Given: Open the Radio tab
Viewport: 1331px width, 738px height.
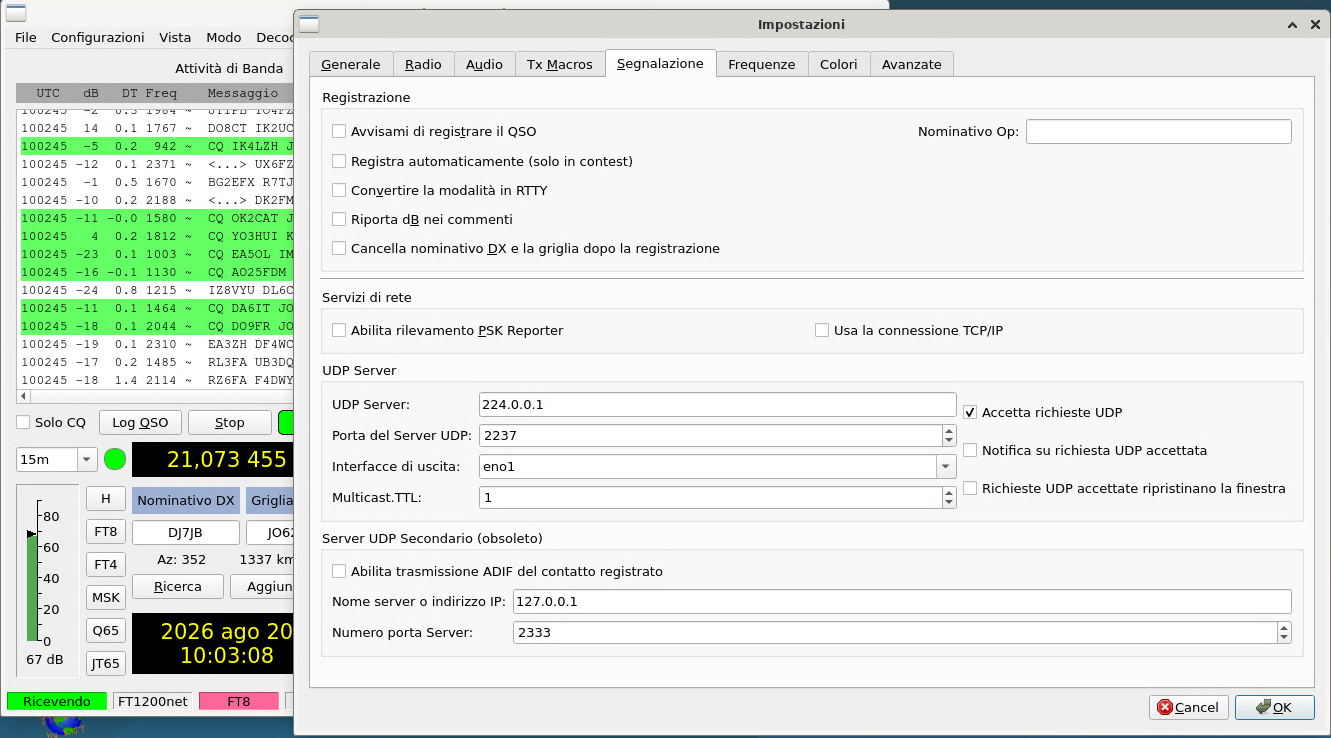Looking at the screenshot, I should [x=423, y=64].
